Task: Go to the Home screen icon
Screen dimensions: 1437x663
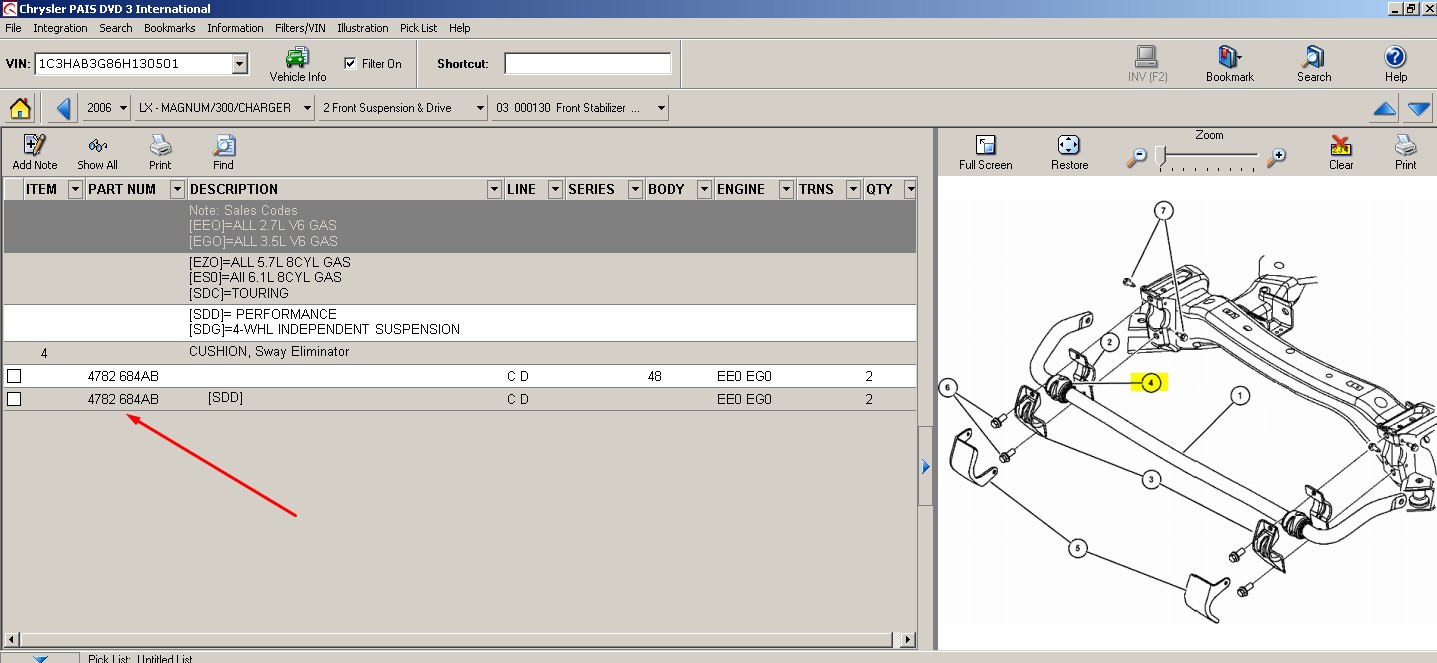Action: click(20, 107)
